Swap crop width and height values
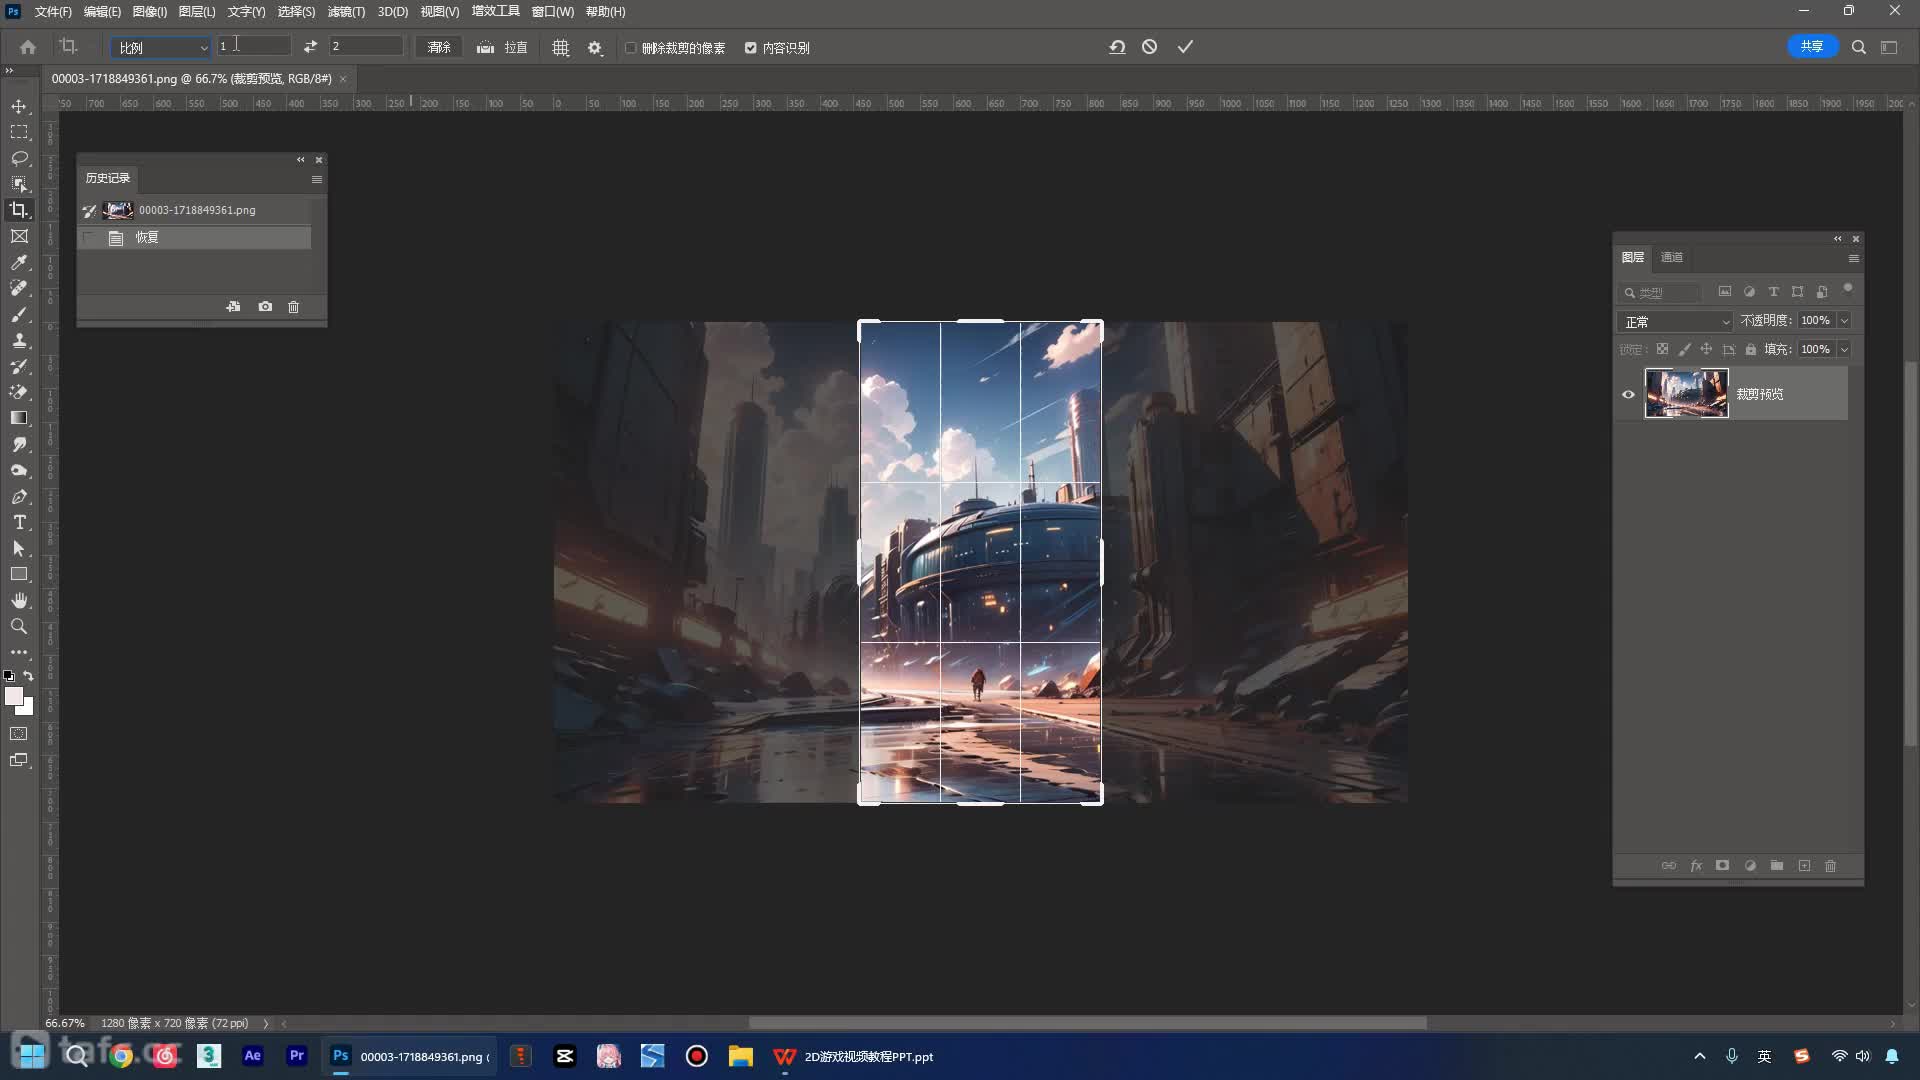The width and height of the screenshot is (1920, 1080). coord(310,47)
